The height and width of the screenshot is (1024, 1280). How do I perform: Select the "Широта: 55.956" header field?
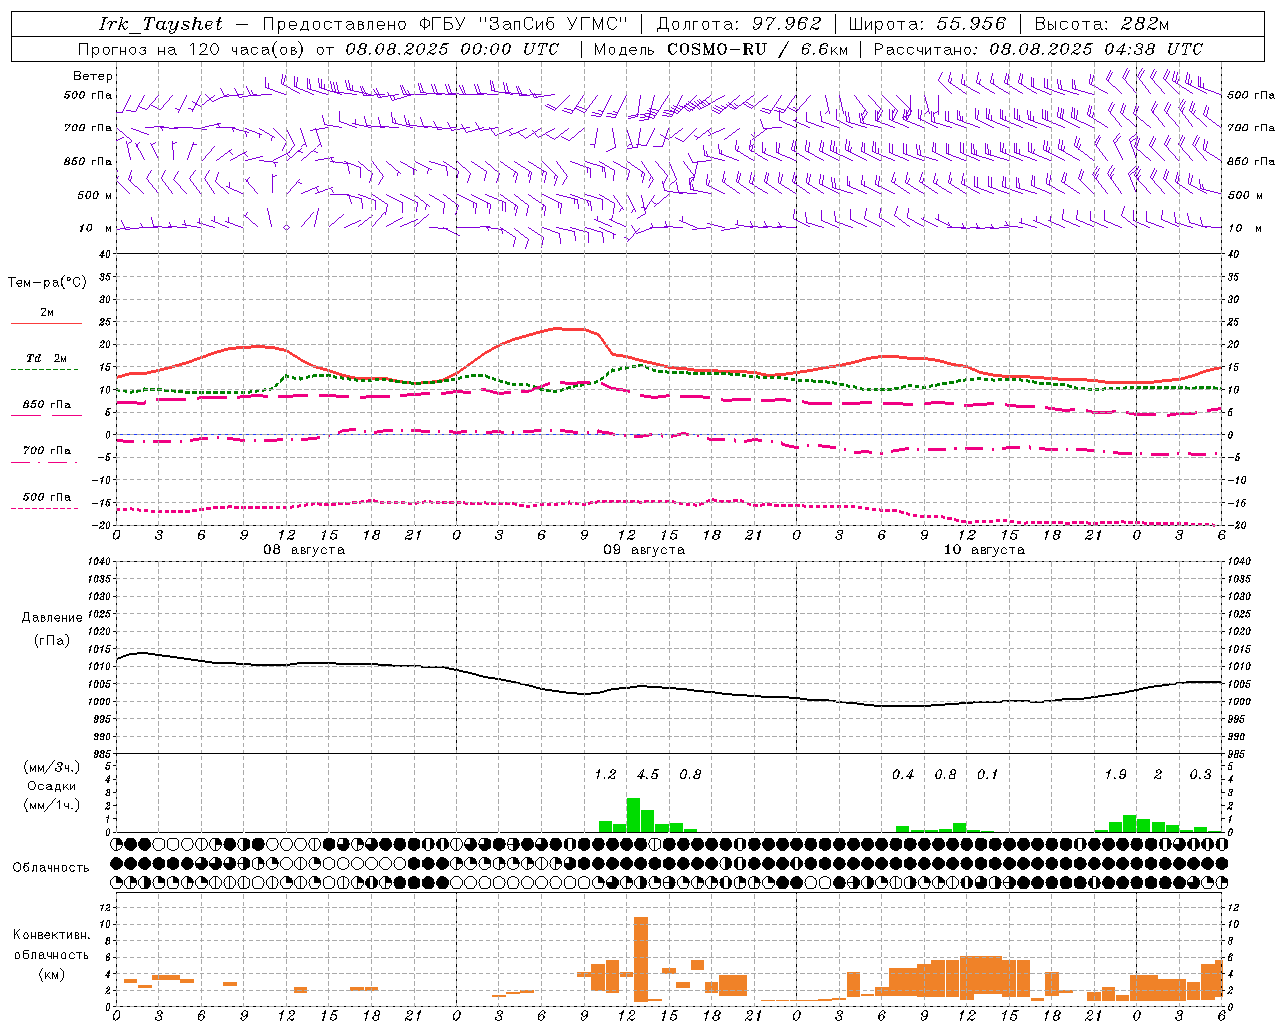927,24
